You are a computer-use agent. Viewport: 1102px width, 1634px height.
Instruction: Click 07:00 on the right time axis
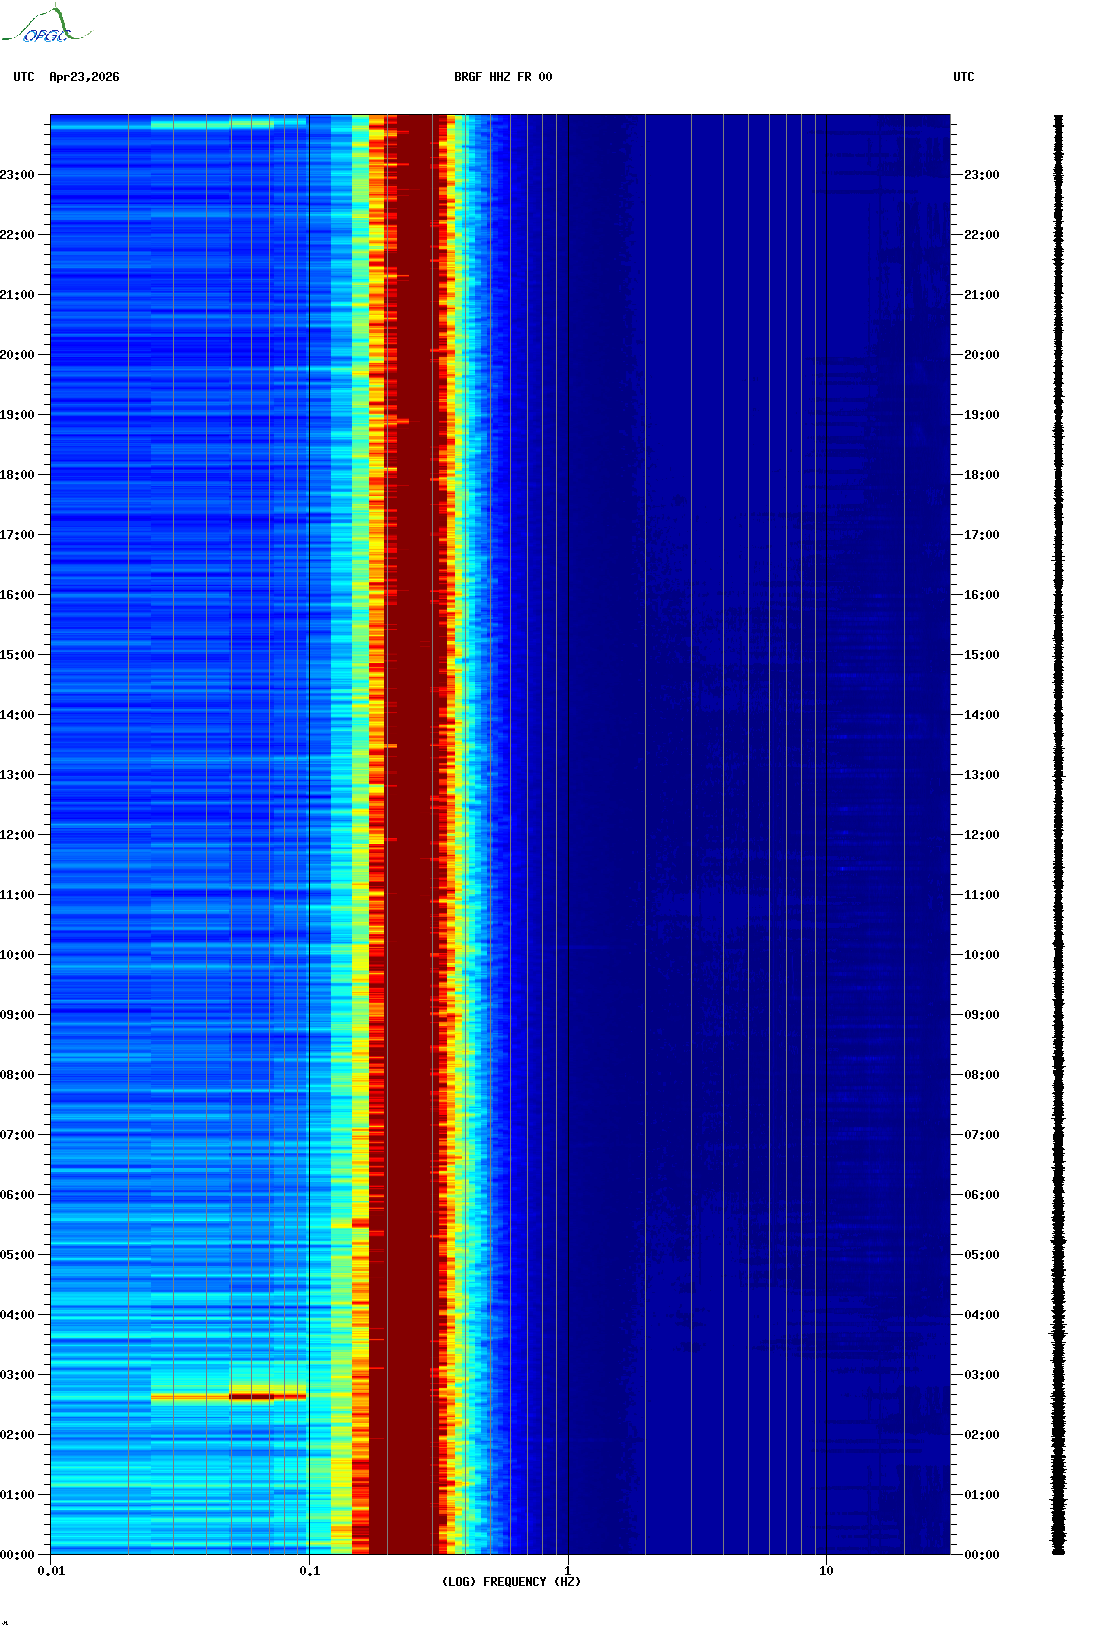pos(982,1135)
